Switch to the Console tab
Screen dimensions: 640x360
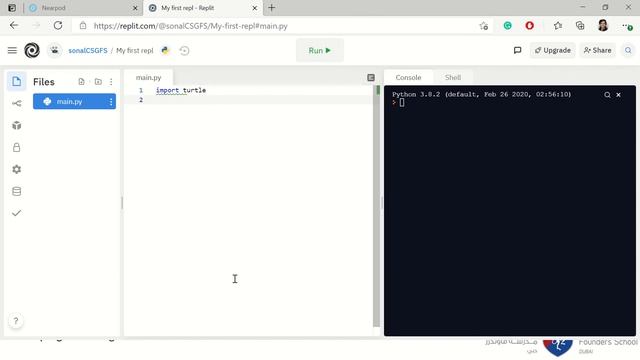point(408,78)
